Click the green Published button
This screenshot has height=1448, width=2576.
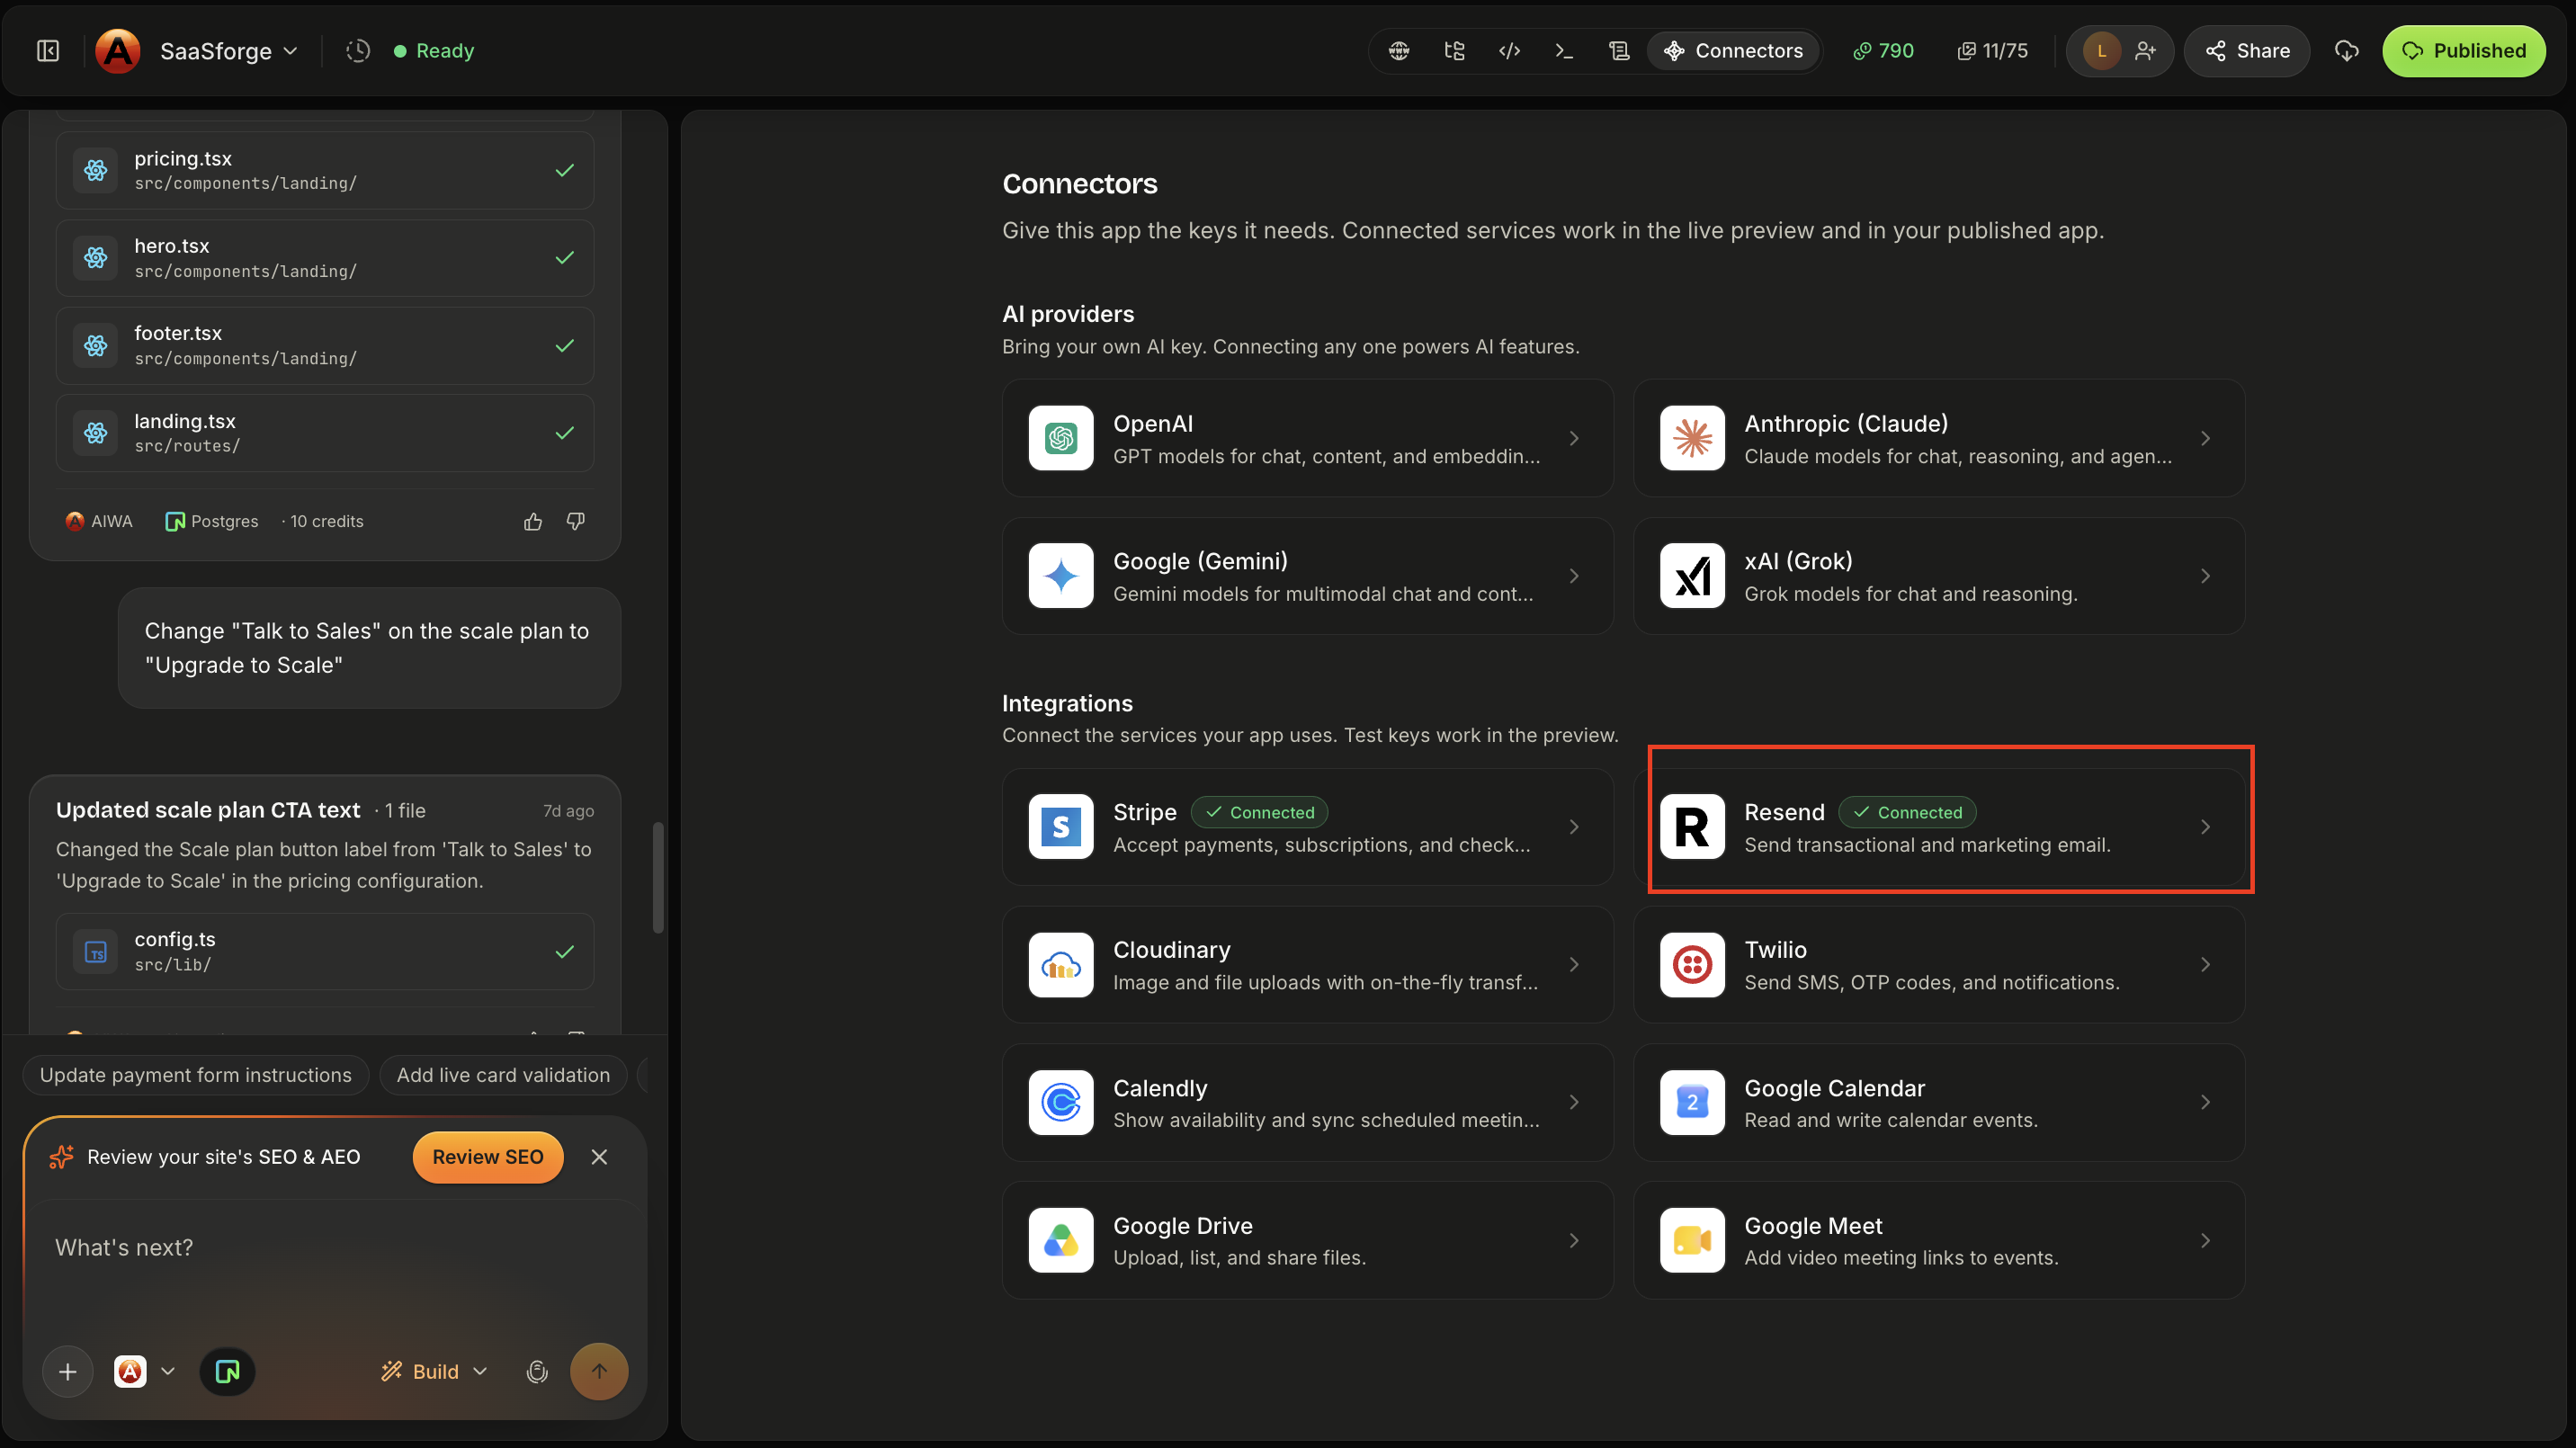pyautogui.click(x=2463, y=51)
